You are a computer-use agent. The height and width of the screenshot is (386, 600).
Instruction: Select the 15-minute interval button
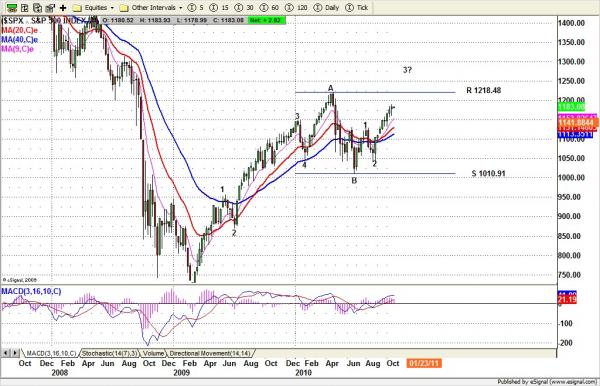tap(219, 8)
